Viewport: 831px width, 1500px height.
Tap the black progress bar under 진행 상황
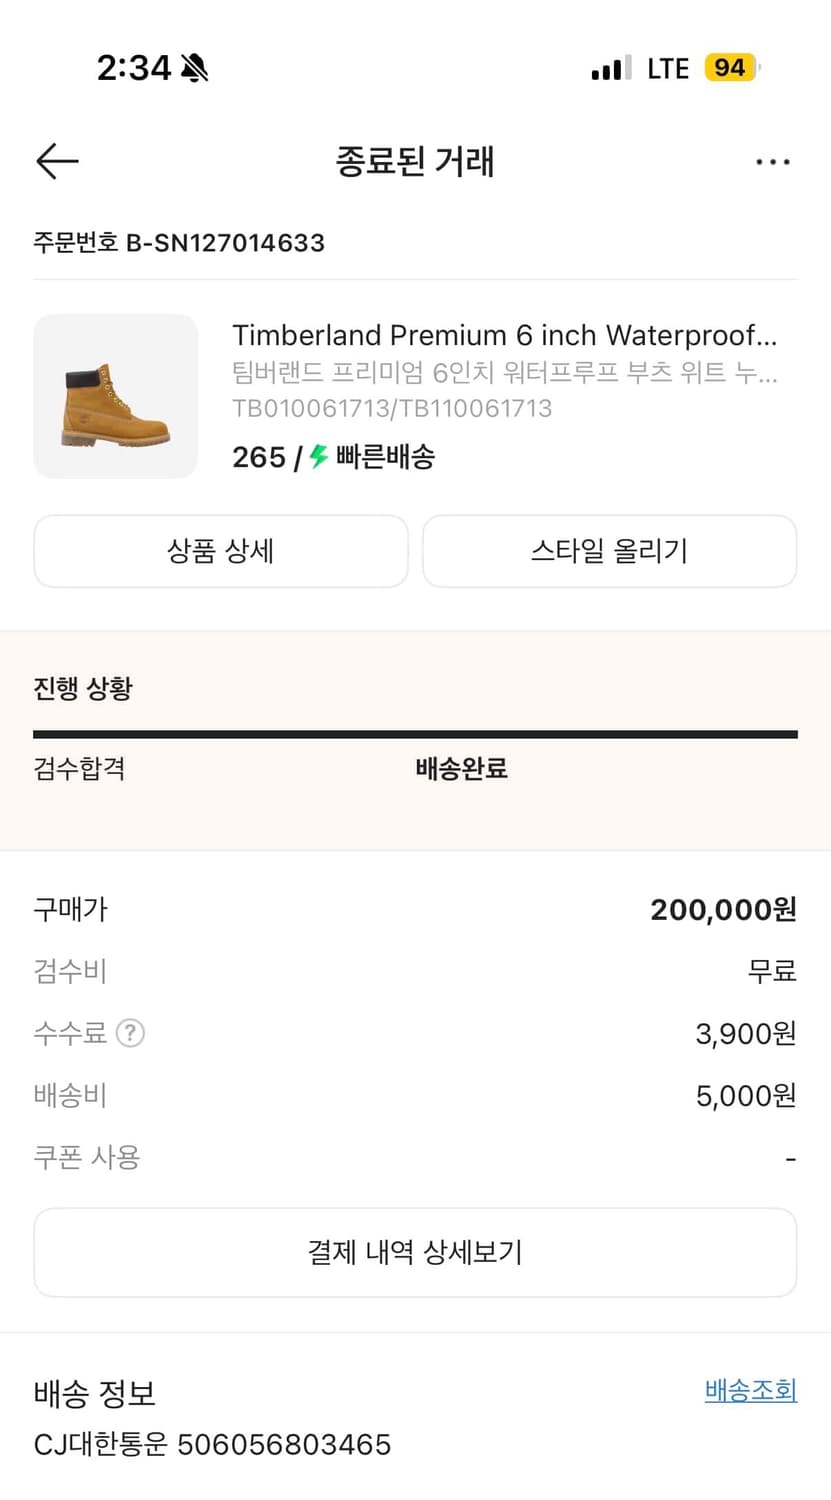point(415,734)
